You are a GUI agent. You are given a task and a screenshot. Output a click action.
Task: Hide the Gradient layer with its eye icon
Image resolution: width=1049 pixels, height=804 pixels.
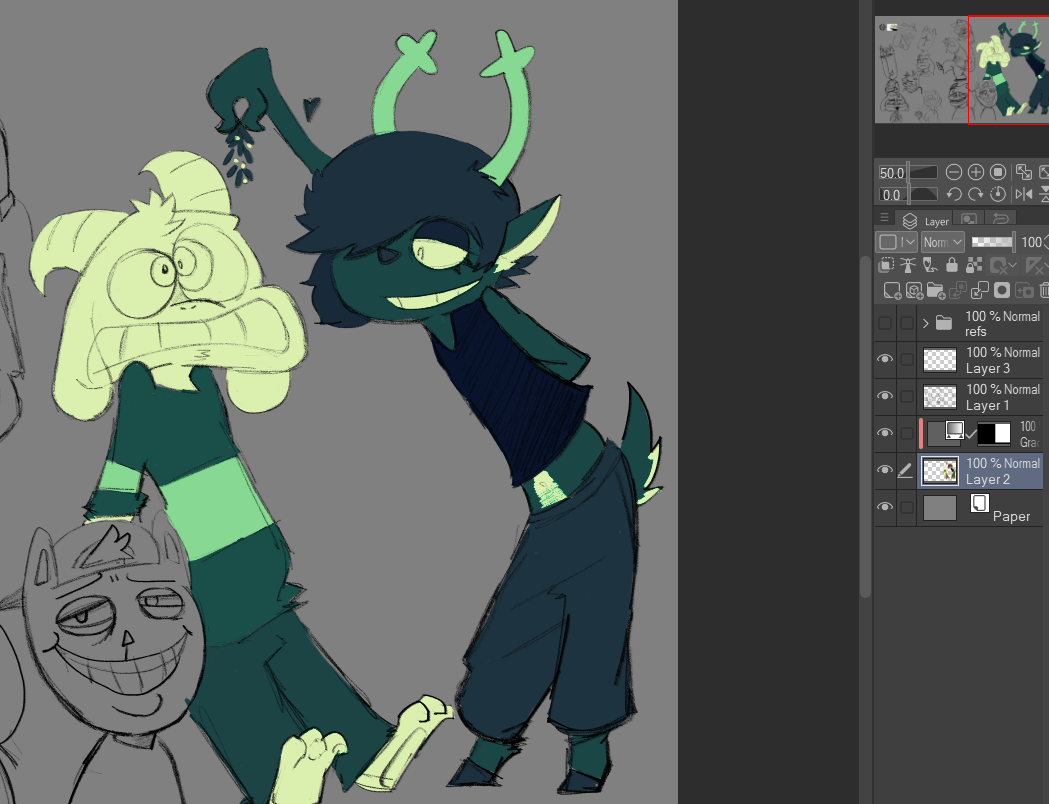[884, 433]
